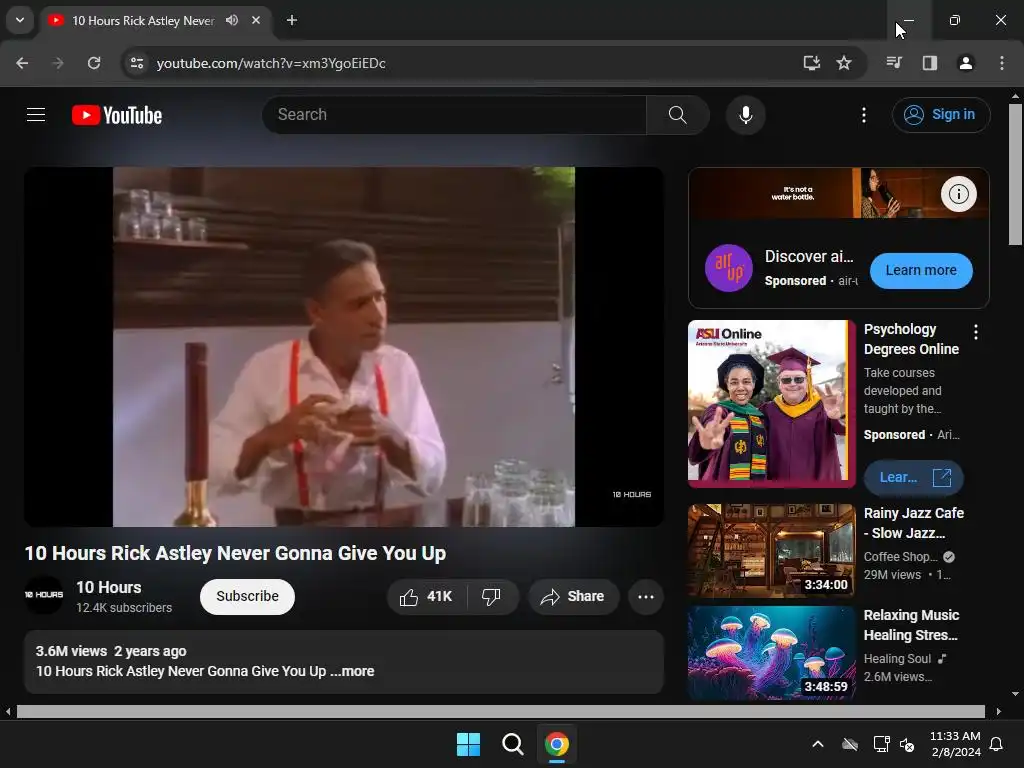The height and width of the screenshot is (768, 1024).
Task: Open notifications bell in taskbar
Action: pyautogui.click(x=997, y=744)
